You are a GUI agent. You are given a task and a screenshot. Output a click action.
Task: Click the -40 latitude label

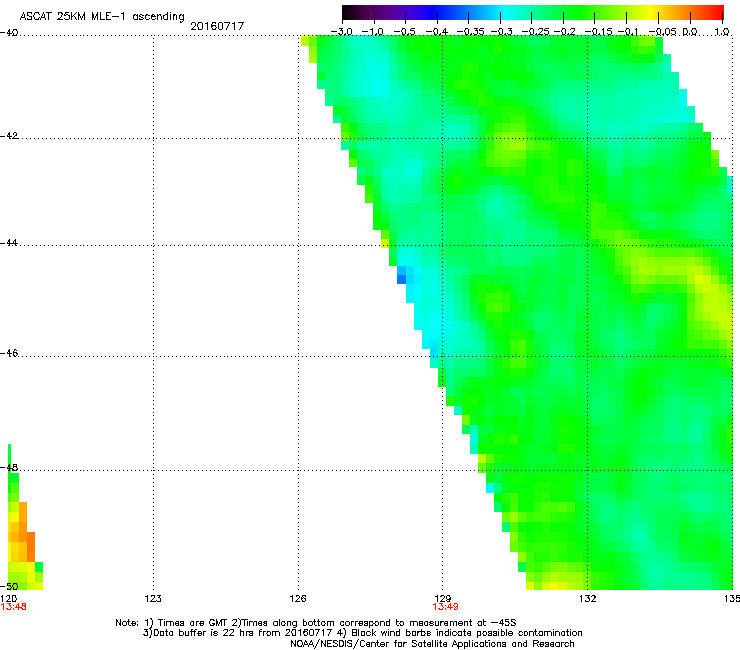tap(9, 33)
